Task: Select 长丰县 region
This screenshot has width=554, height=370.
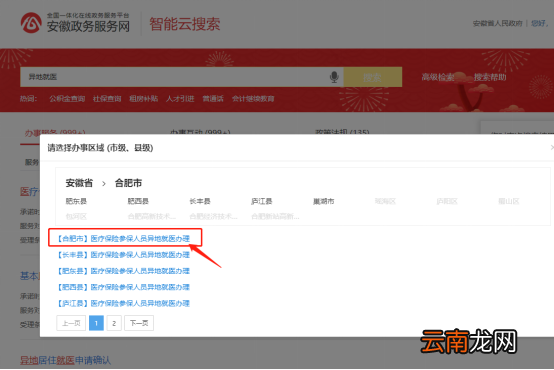Action: (200, 201)
